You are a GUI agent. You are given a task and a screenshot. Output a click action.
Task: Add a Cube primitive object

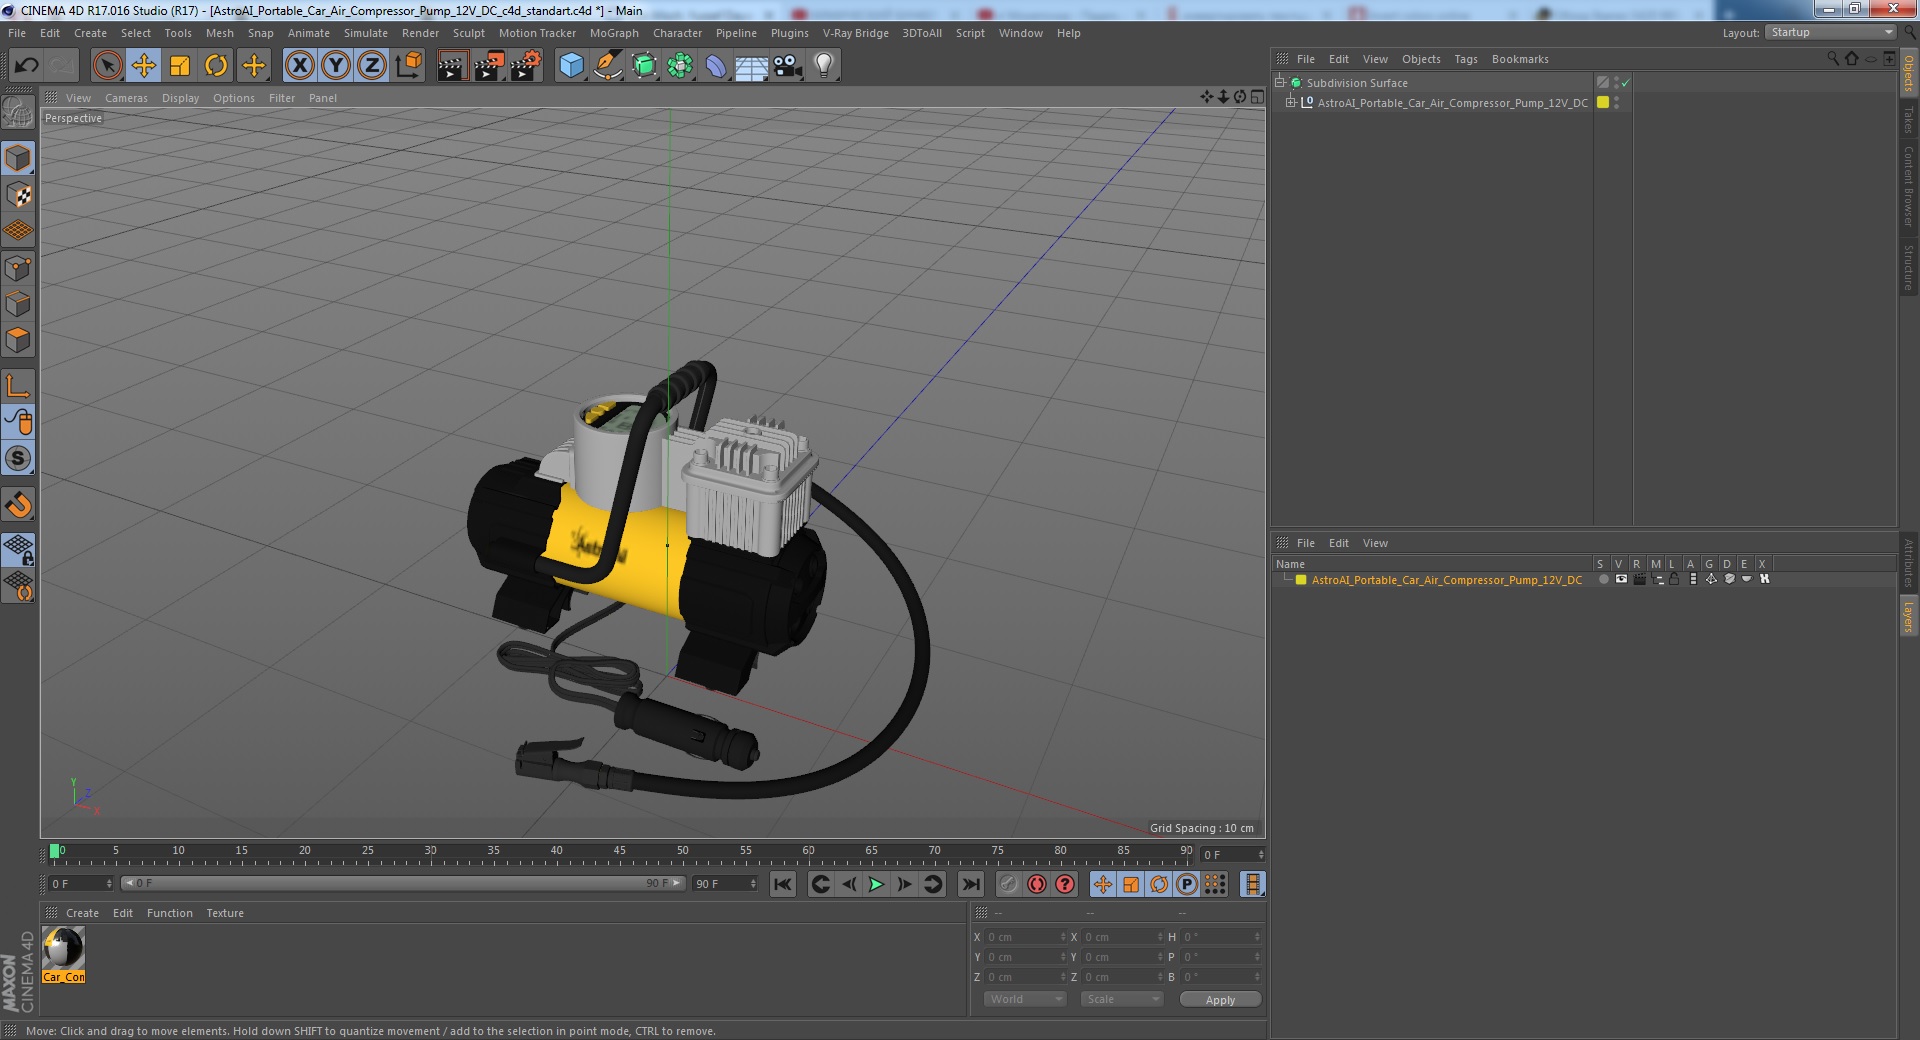point(571,66)
